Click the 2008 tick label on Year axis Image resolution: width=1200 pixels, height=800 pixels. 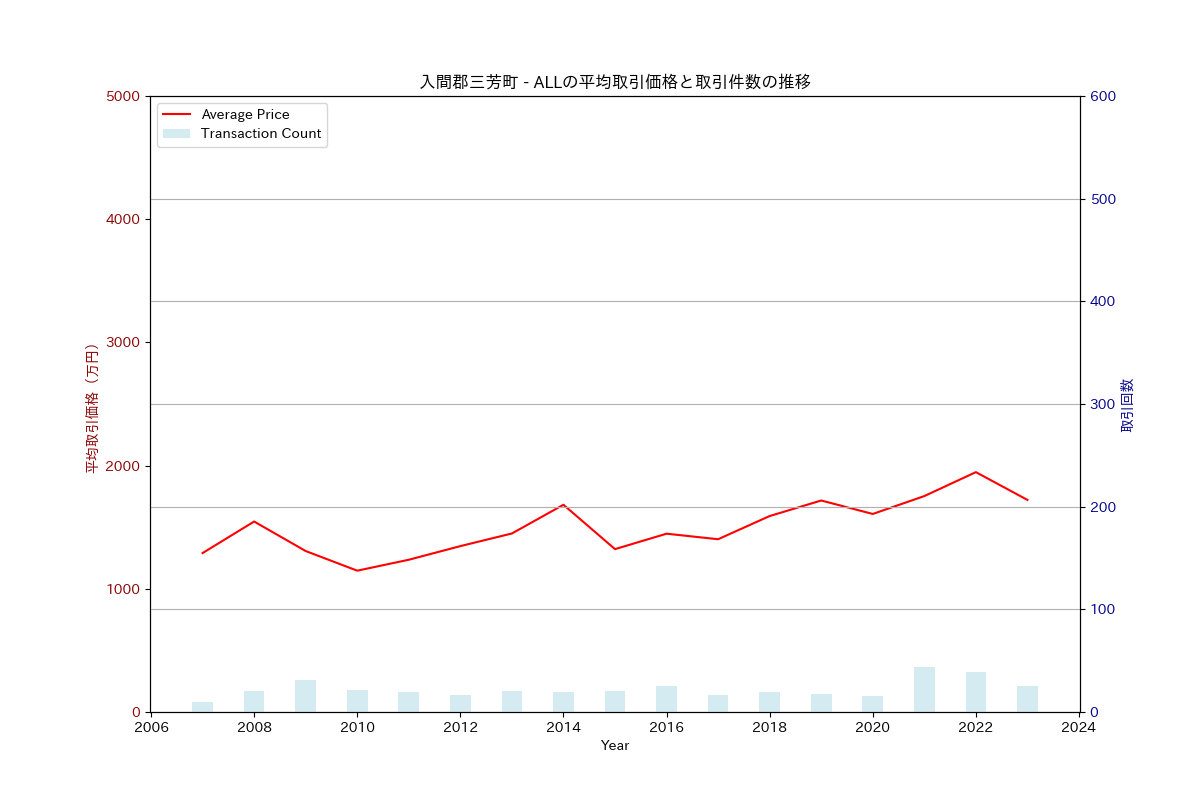(254, 728)
